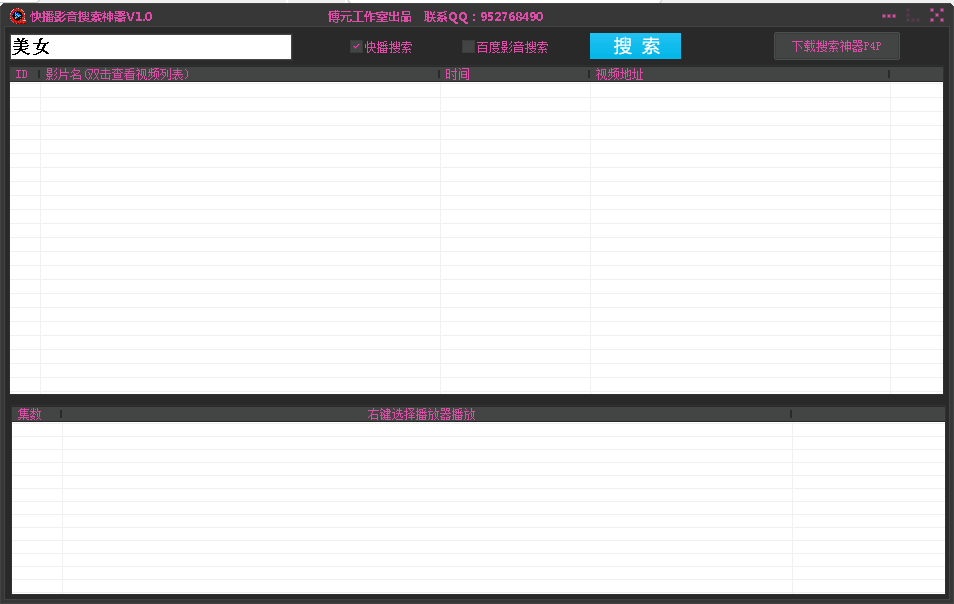Click the 影片名 column header
This screenshot has height=604, width=954.
pos(240,74)
